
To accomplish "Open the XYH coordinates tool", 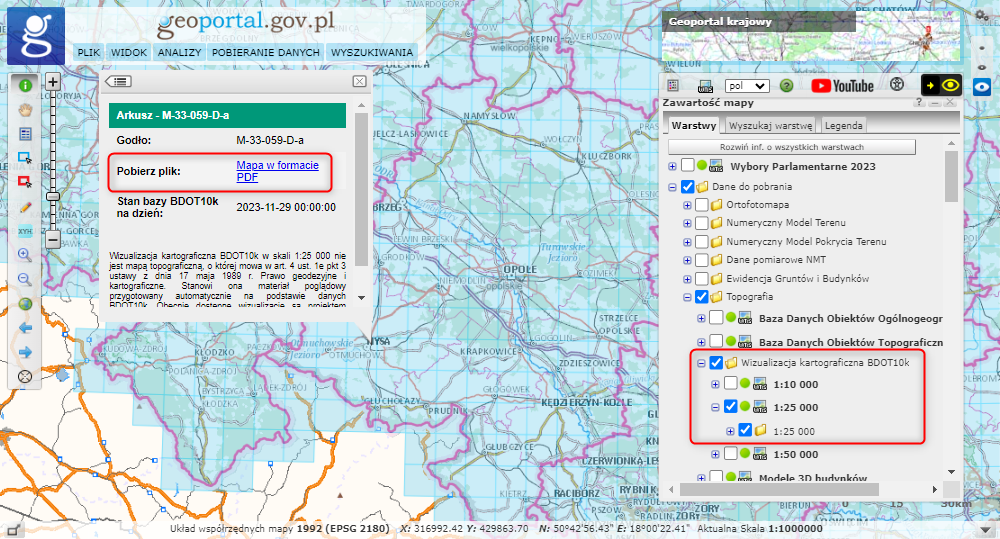I will (25, 231).
